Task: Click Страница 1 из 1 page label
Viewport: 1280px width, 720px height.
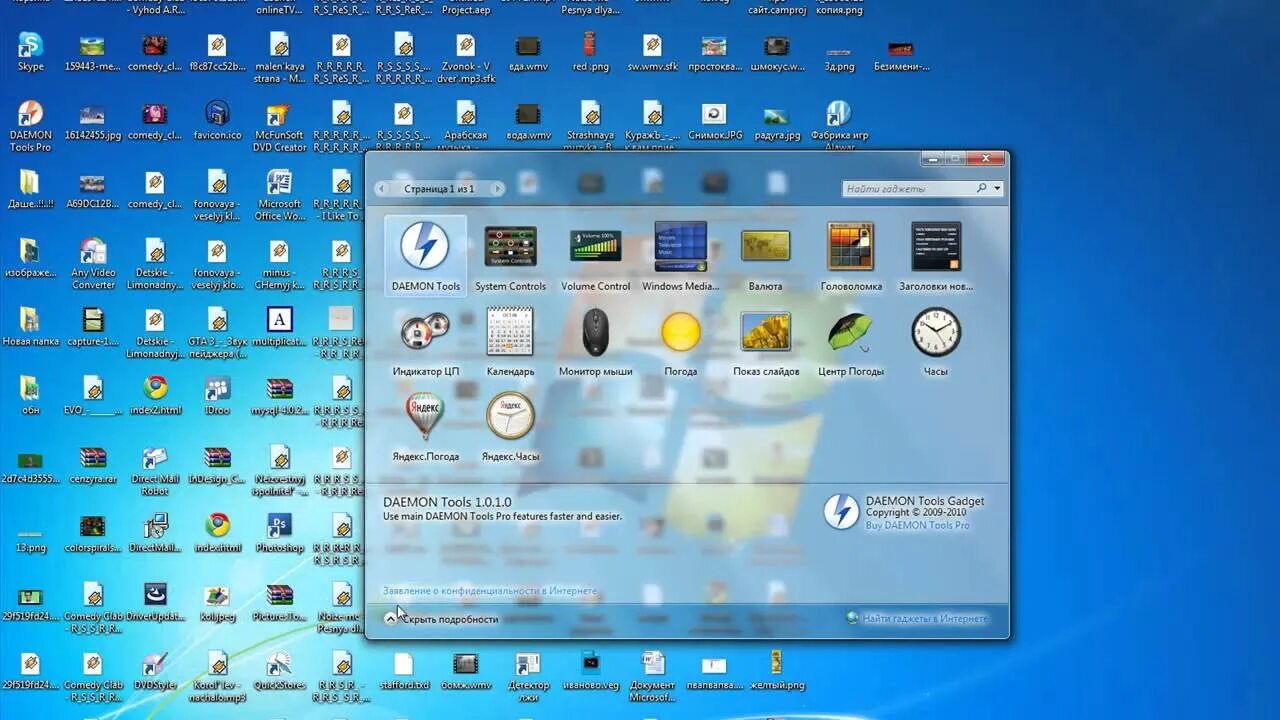Action: click(x=439, y=188)
